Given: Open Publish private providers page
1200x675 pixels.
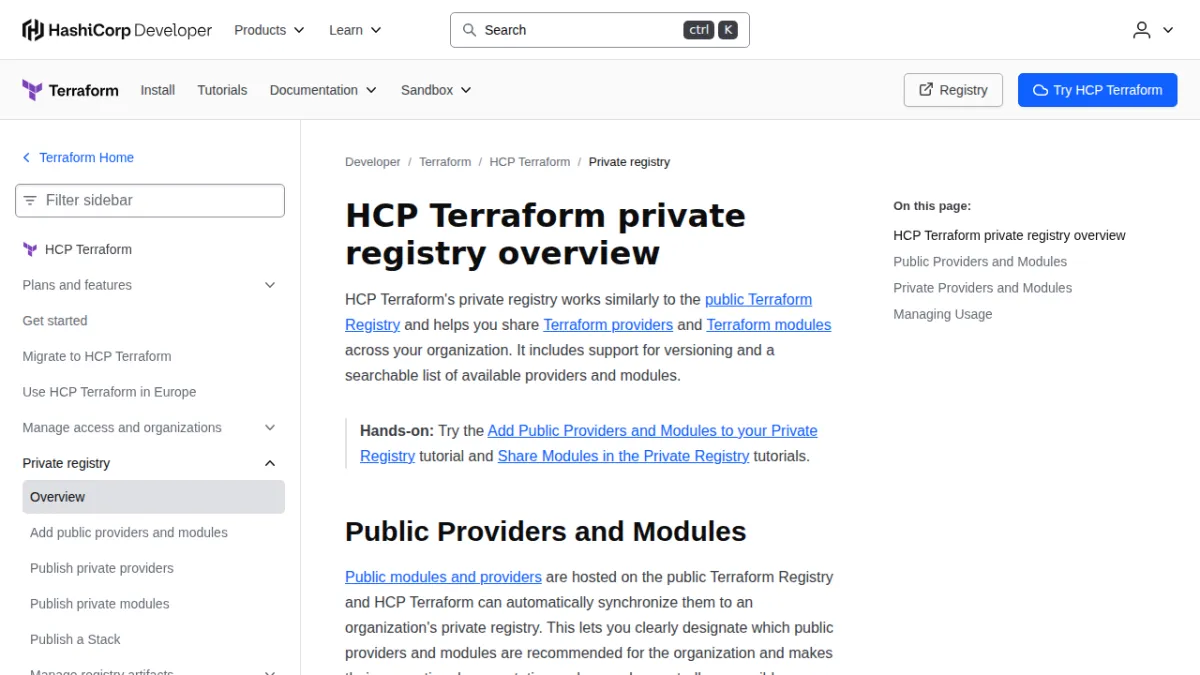Looking at the screenshot, I should (102, 568).
